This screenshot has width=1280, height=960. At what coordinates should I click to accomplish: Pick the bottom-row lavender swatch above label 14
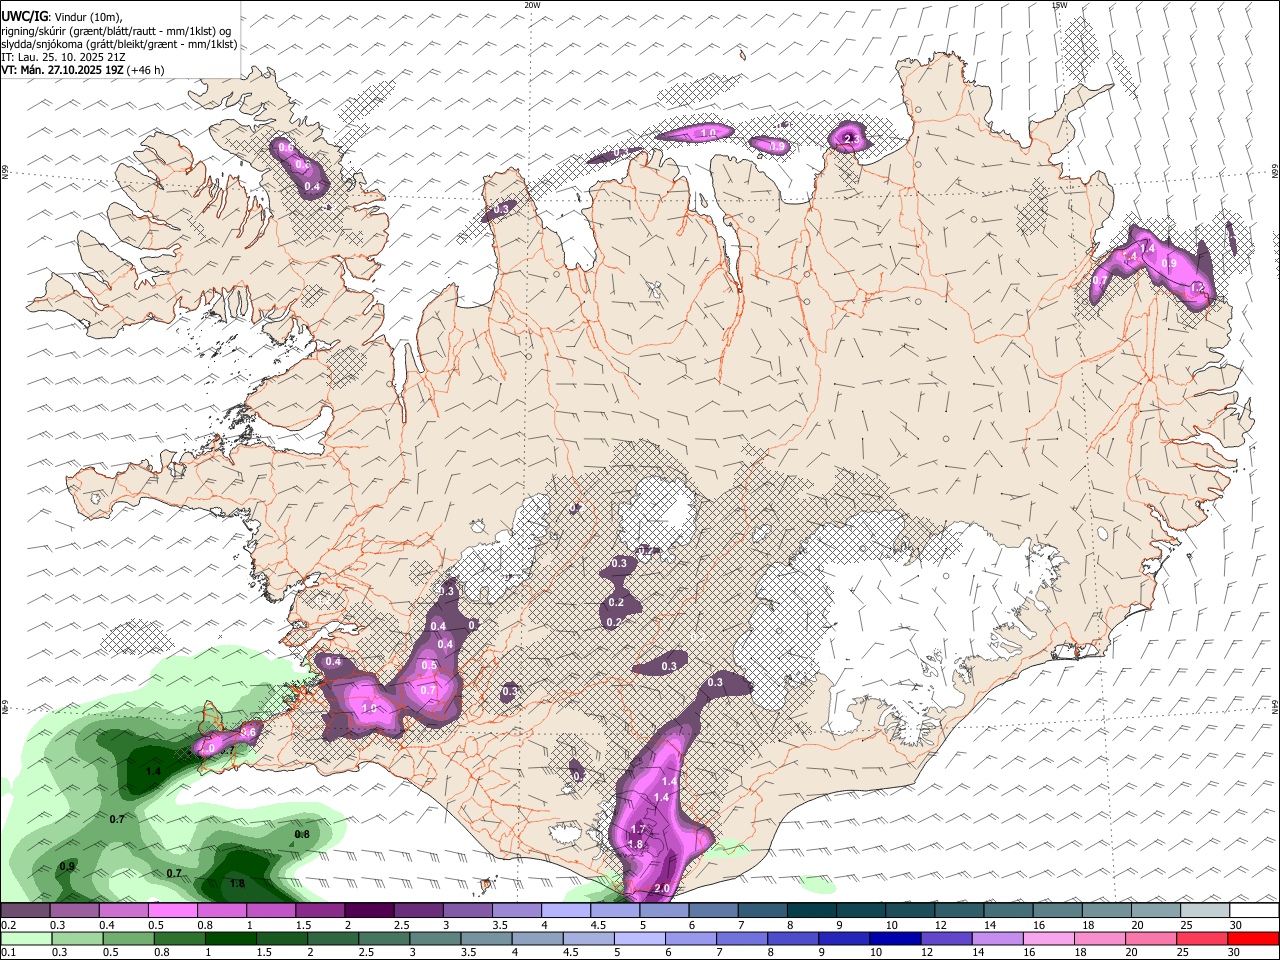point(998,939)
